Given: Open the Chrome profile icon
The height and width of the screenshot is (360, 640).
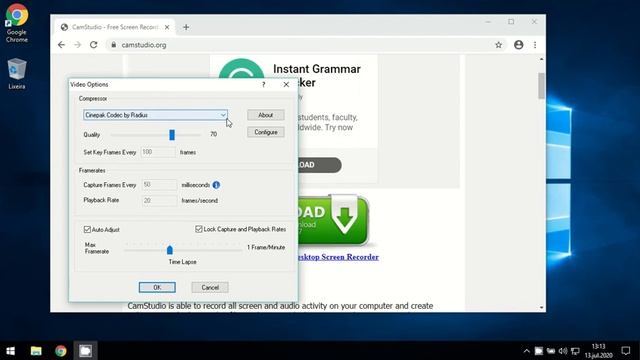Looking at the screenshot, I should 518,45.
